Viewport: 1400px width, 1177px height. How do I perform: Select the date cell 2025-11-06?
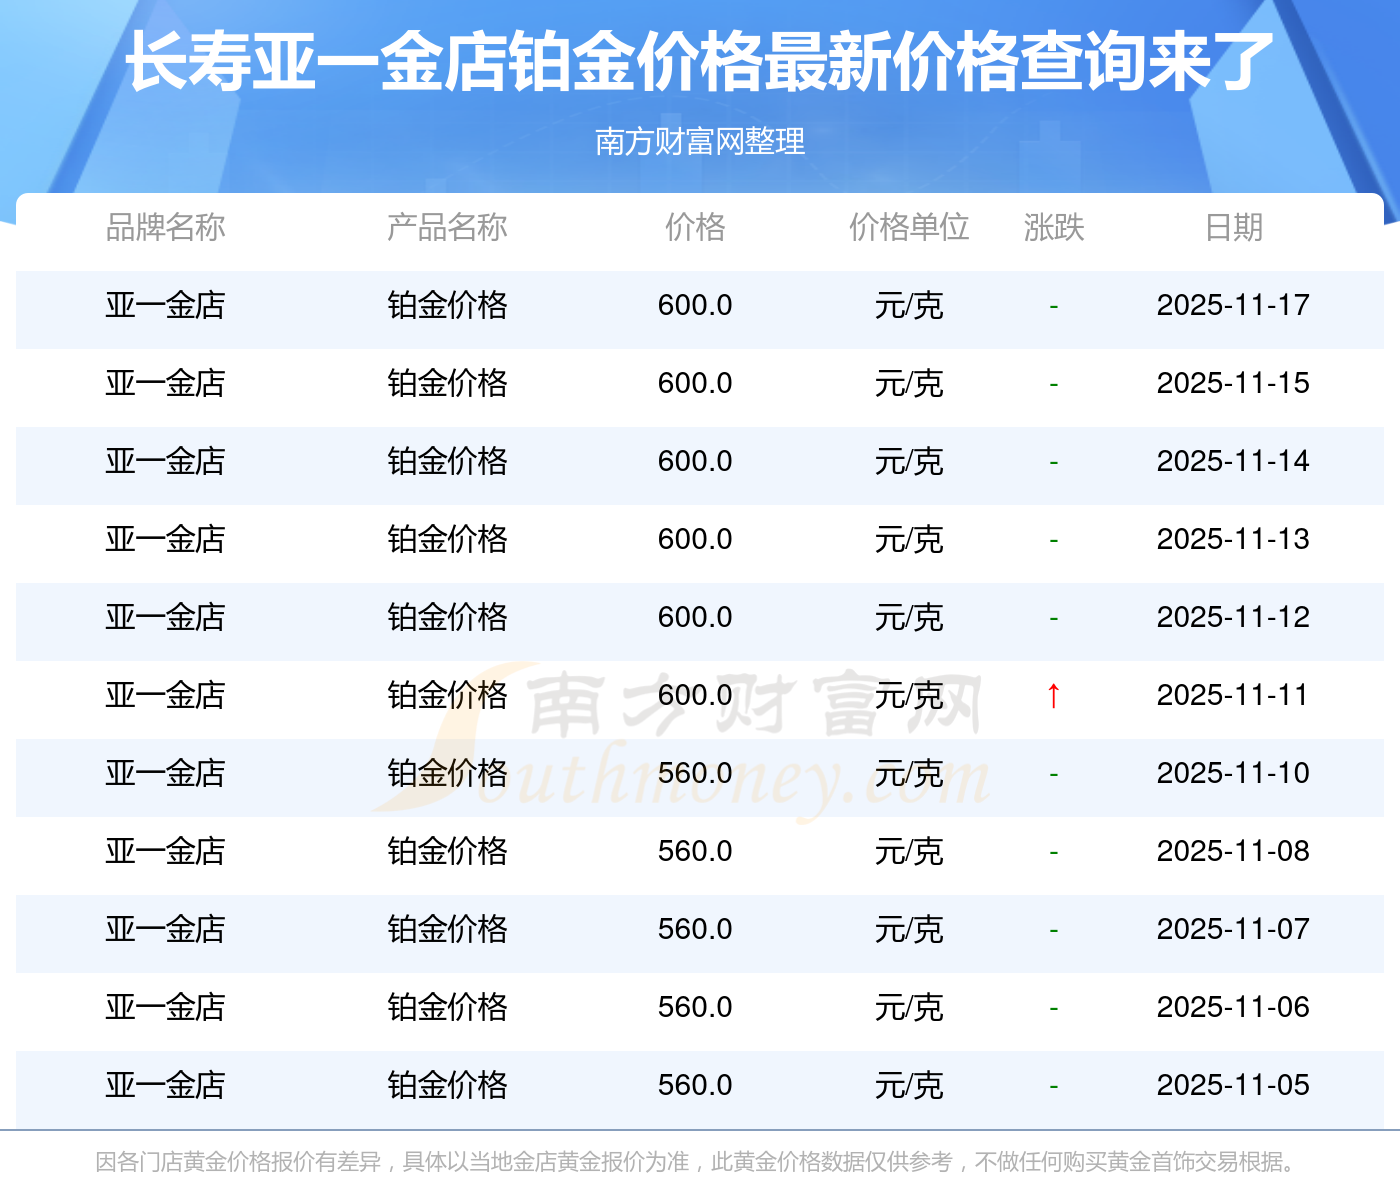(x=1233, y=1007)
